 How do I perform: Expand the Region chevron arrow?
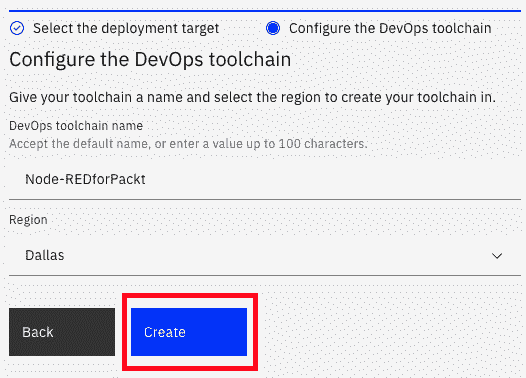coord(497,256)
